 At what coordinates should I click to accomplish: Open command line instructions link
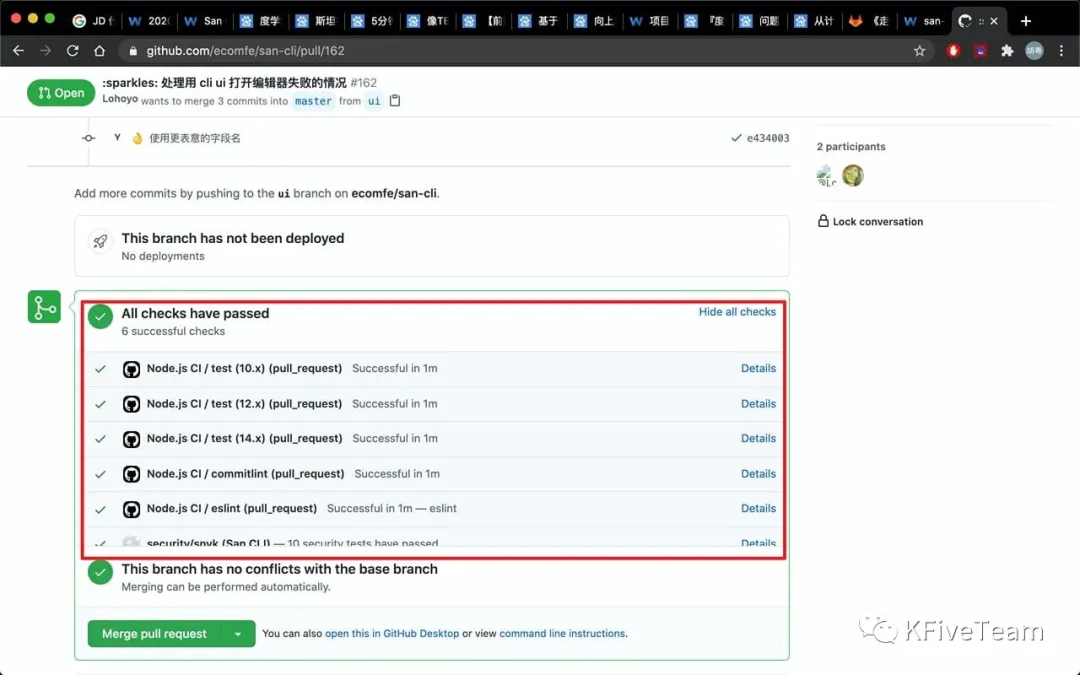[x=562, y=634]
